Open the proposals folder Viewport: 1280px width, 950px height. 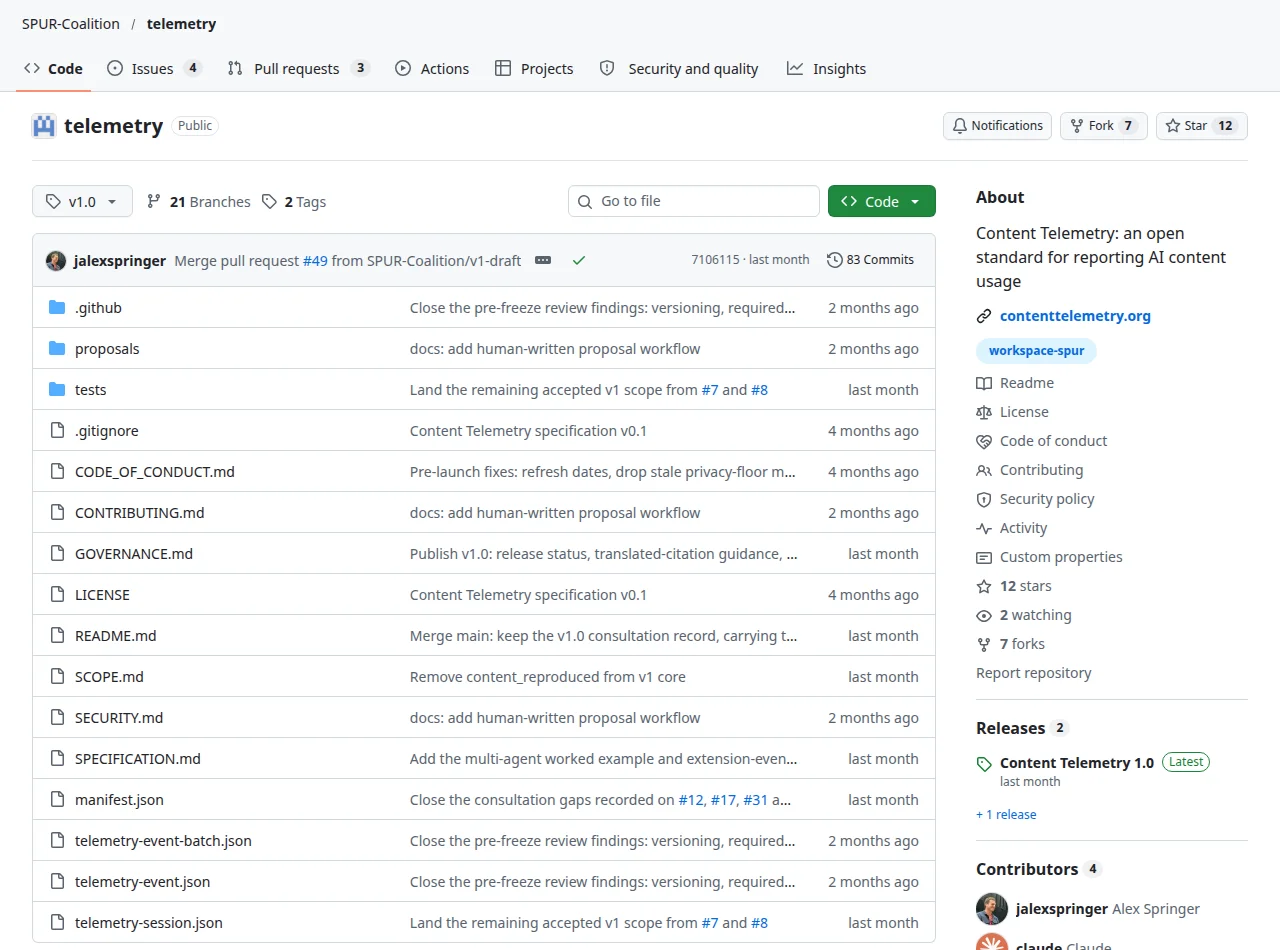coord(107,349)
